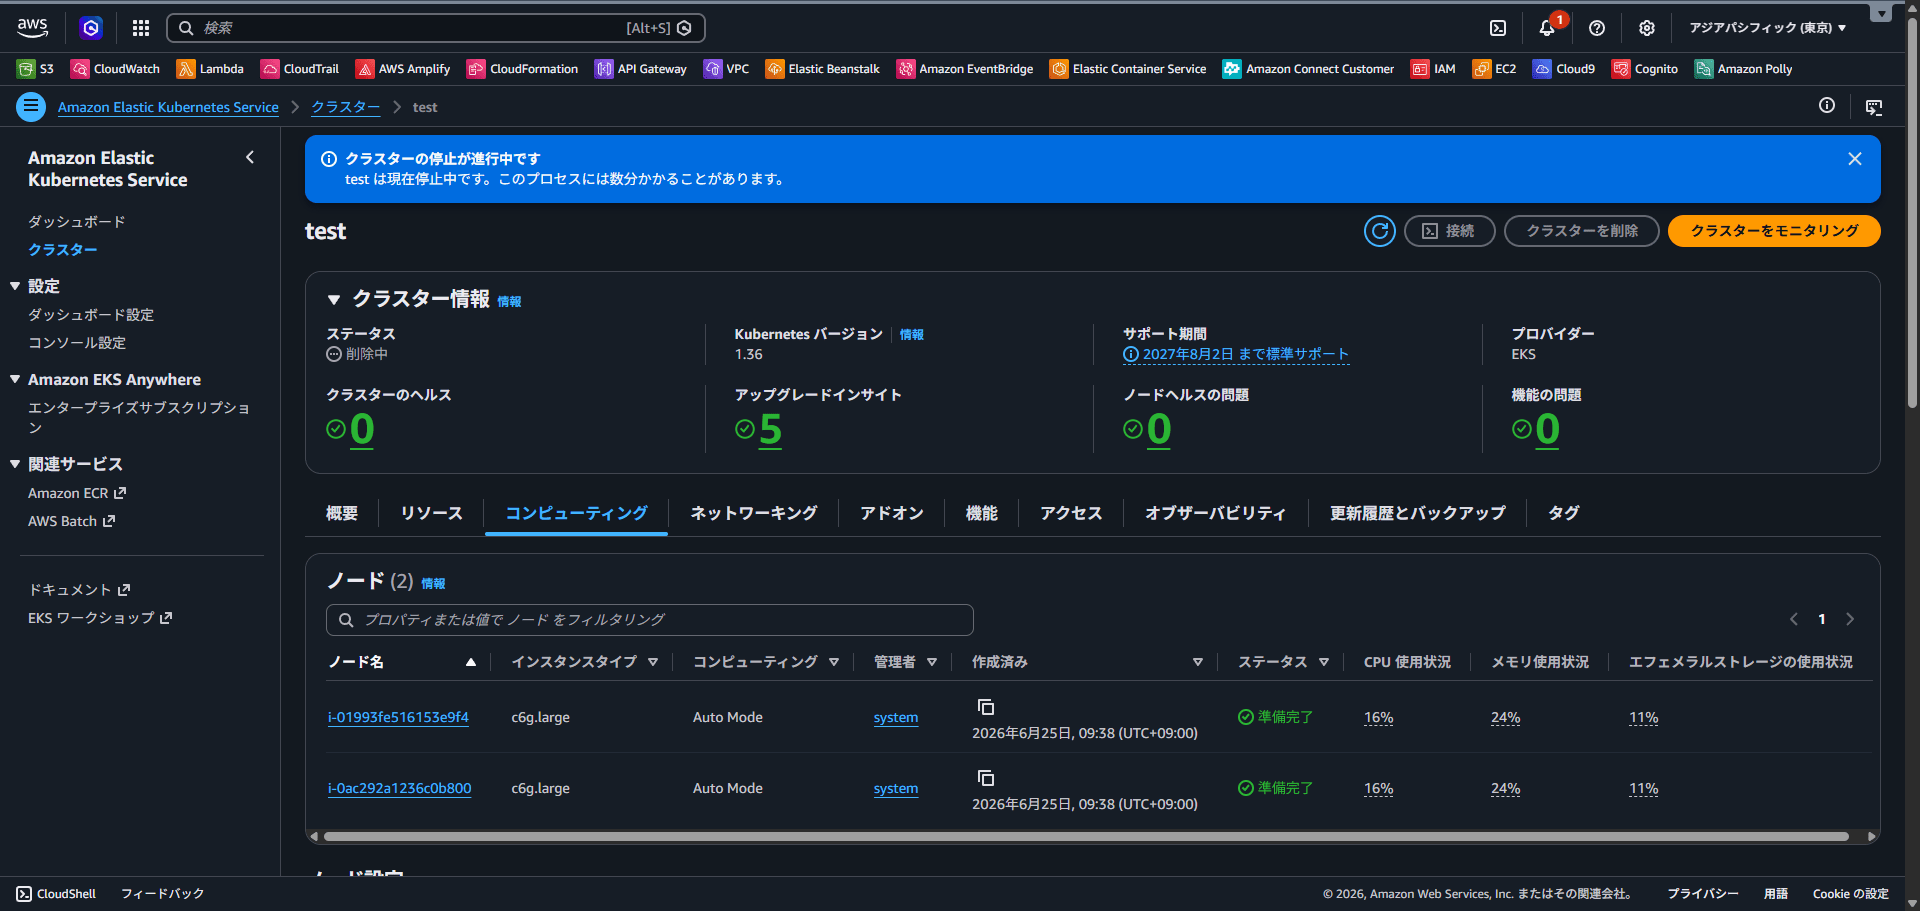Collapse the クラスター情報 panel

(x=334, y=299)
